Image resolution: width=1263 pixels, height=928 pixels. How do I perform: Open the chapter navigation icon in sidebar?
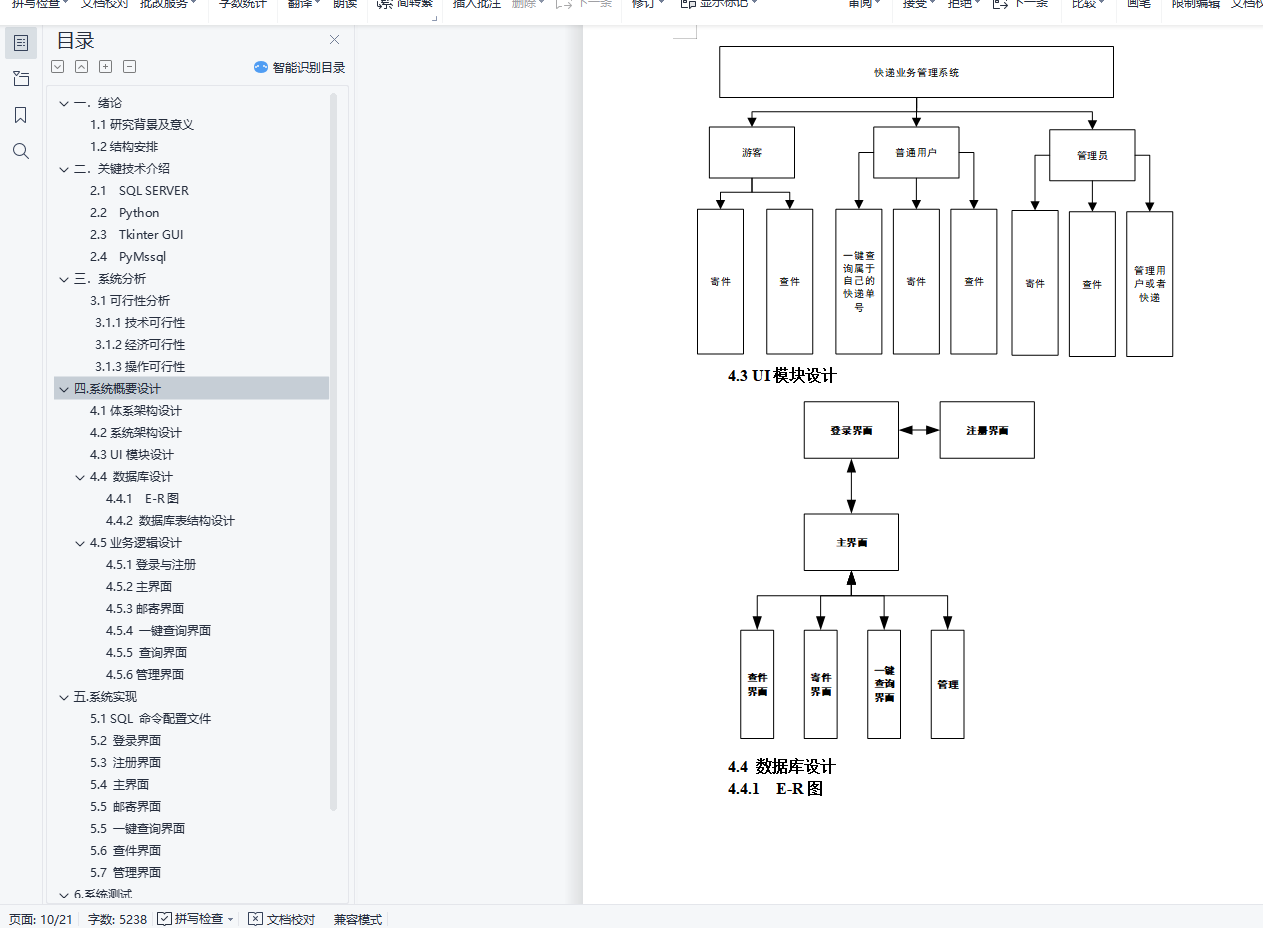pyautogui.click(x=21, y=79)
